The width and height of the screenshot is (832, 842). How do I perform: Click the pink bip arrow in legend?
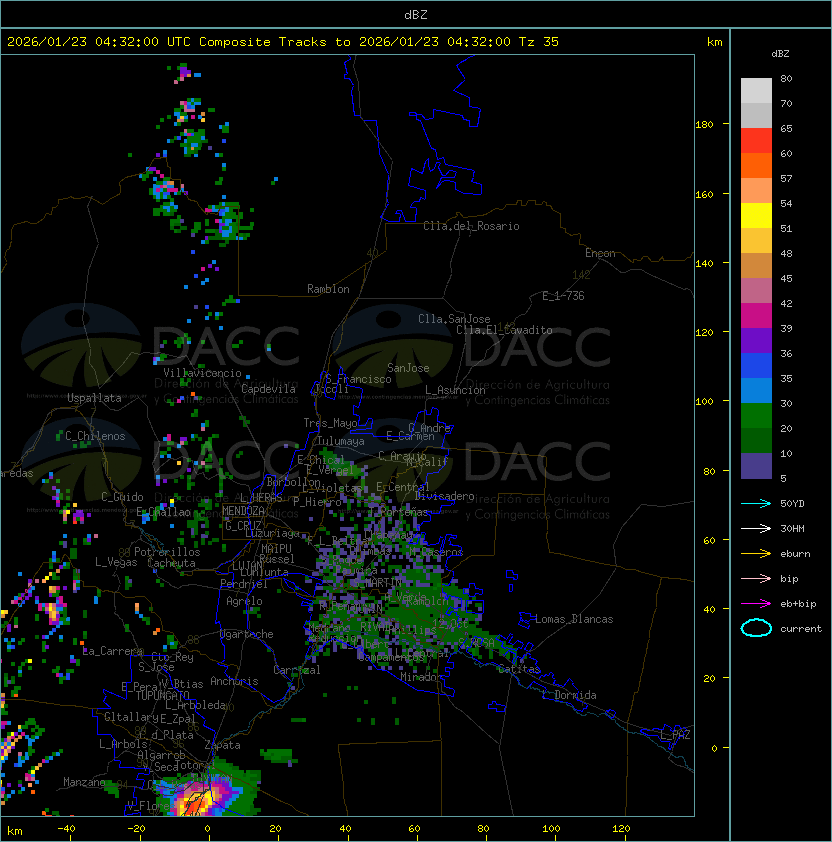(756, 578)
